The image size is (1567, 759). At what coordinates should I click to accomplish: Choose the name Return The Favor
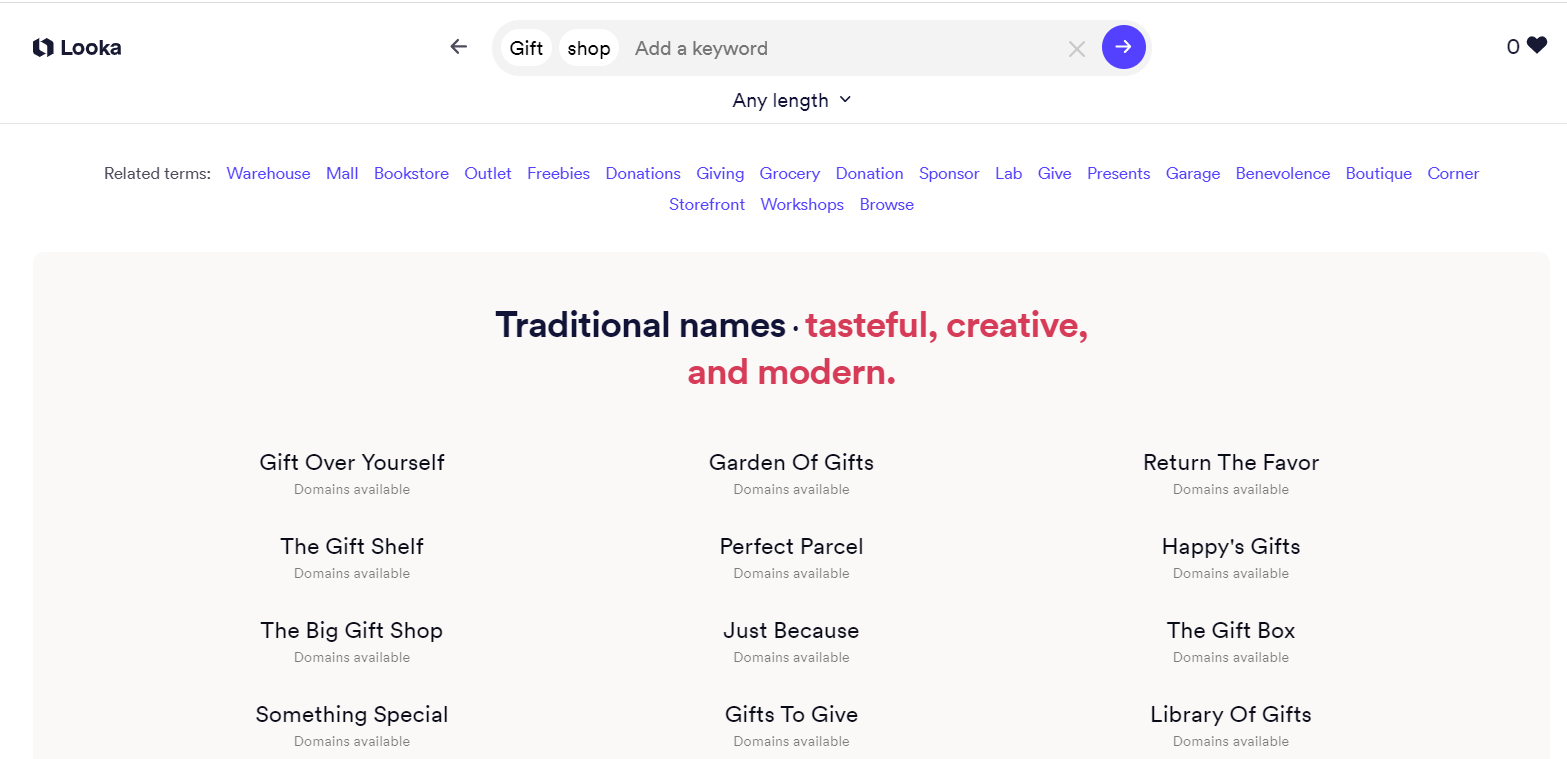[x=1231, y=462]
